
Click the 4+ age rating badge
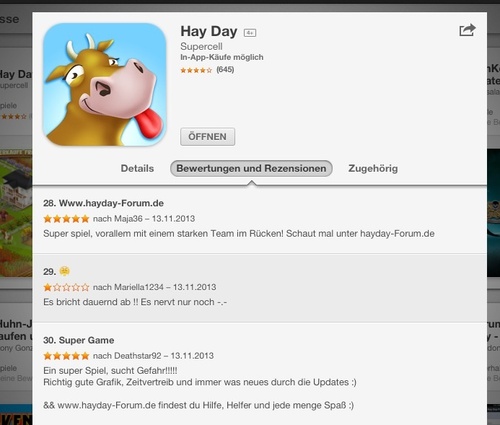(250, 33)
